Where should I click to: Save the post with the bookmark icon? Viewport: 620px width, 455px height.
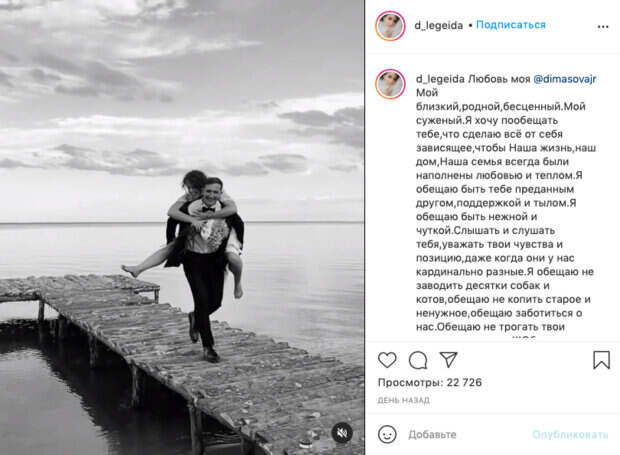tap(601, 360)
